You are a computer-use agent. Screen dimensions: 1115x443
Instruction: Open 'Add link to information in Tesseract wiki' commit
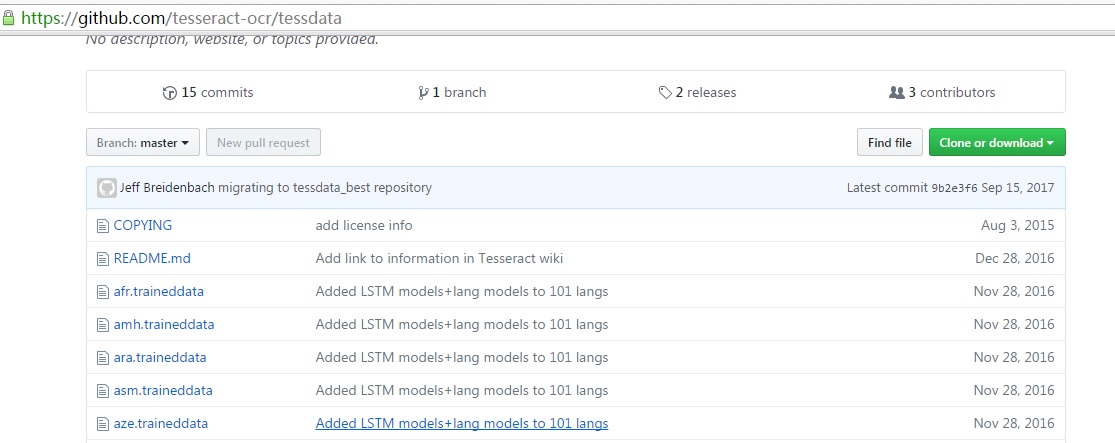pos(439,259)
